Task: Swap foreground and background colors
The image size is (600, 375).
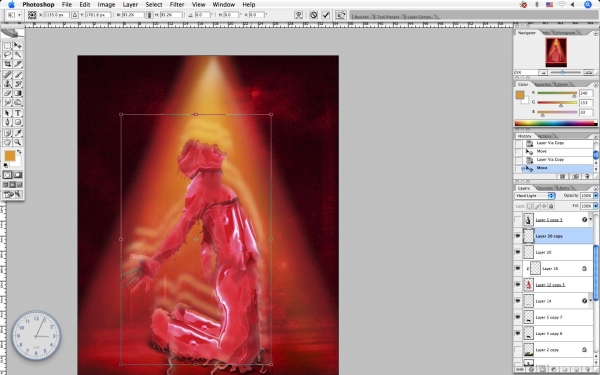Action: [x=19, y=152]
